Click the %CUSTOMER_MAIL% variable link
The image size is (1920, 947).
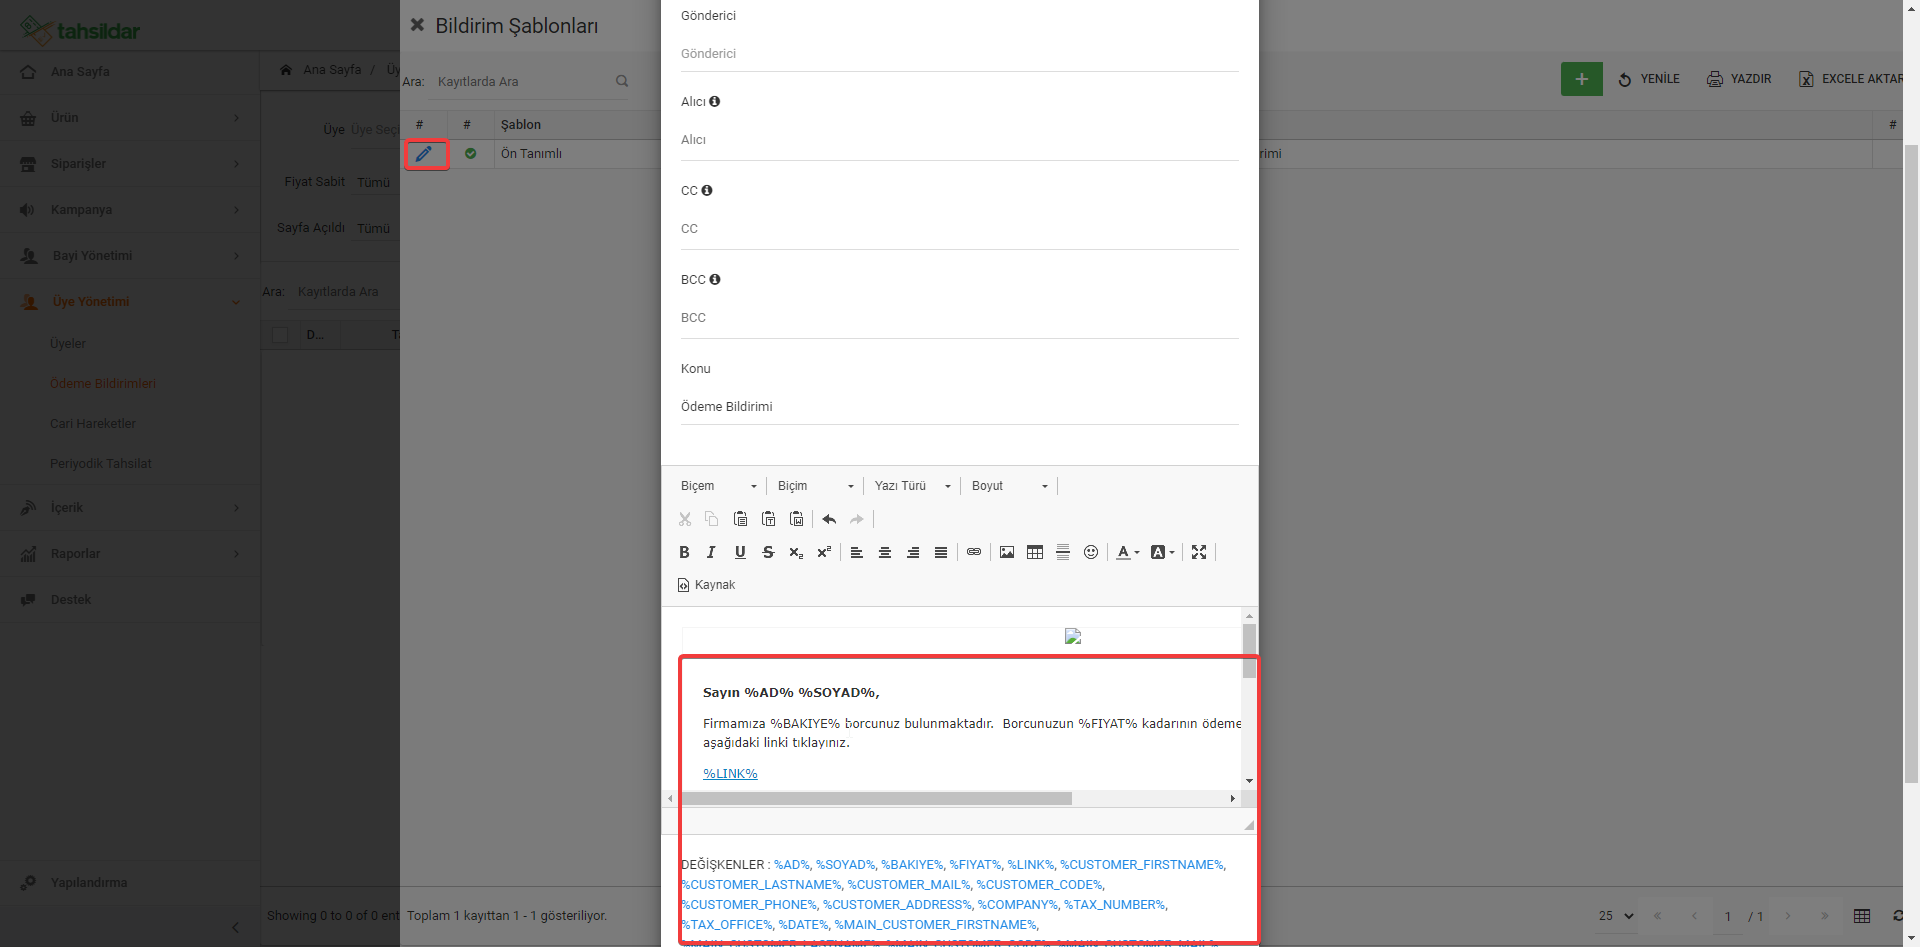tap(909, 885)
